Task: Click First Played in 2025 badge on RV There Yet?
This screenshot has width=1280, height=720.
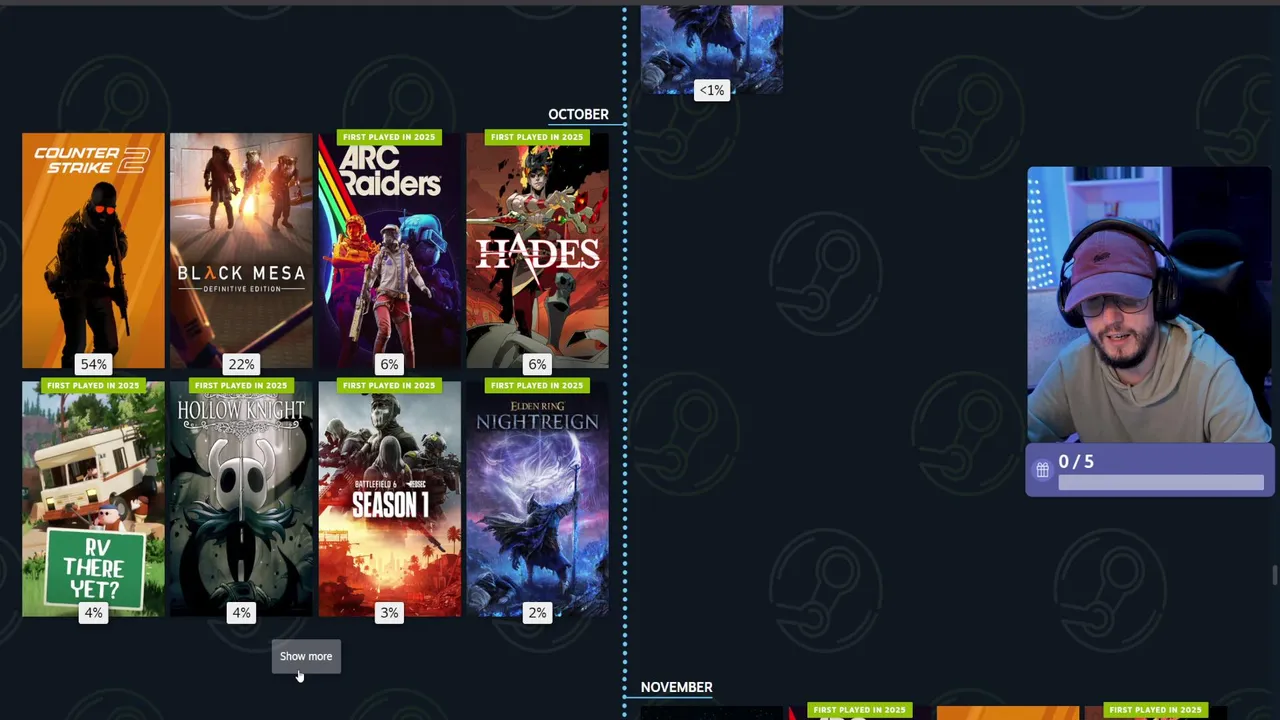Action: pos(93,385)
